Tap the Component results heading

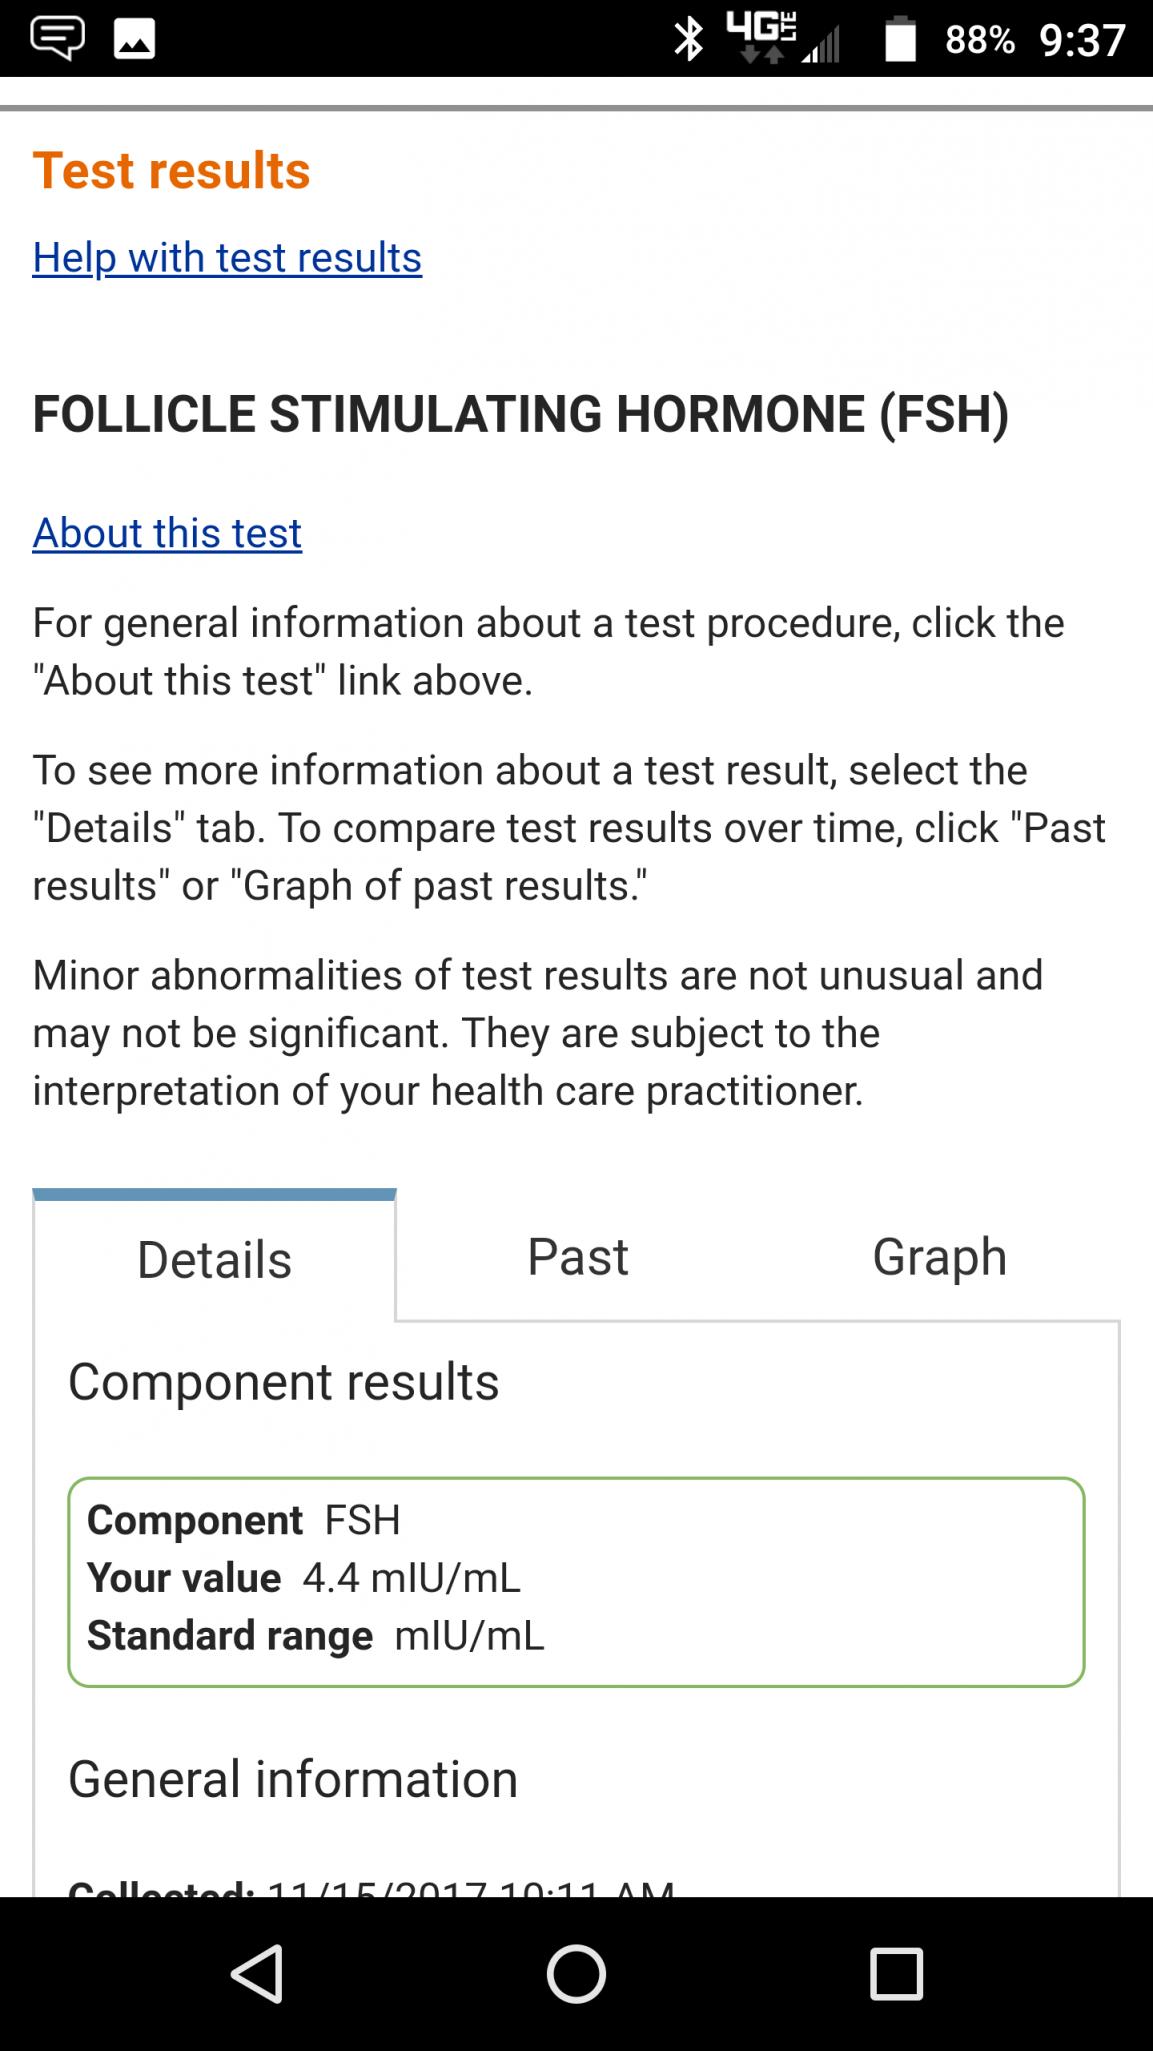283,1382
